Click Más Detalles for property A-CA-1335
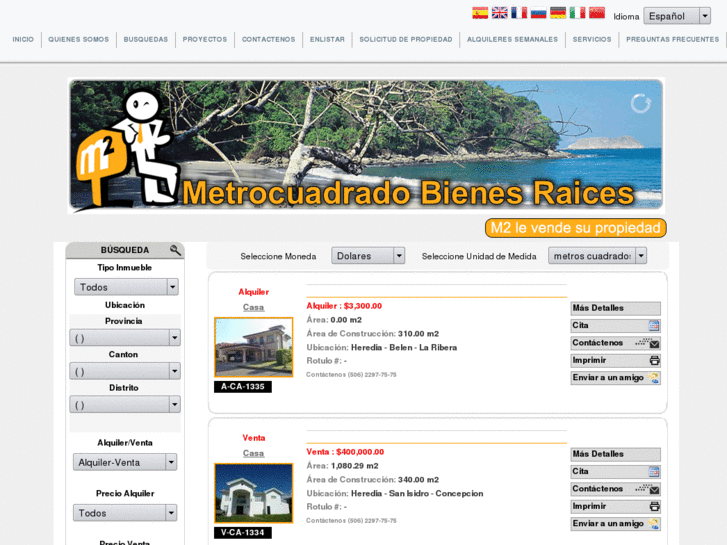This screenshot has height=545, width=727. (x=616, y=308)
